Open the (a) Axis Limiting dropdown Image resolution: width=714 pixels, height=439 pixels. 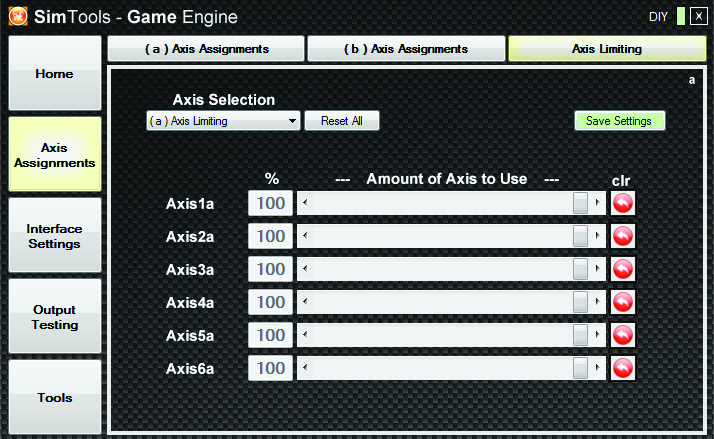click(x=223, y=121)
